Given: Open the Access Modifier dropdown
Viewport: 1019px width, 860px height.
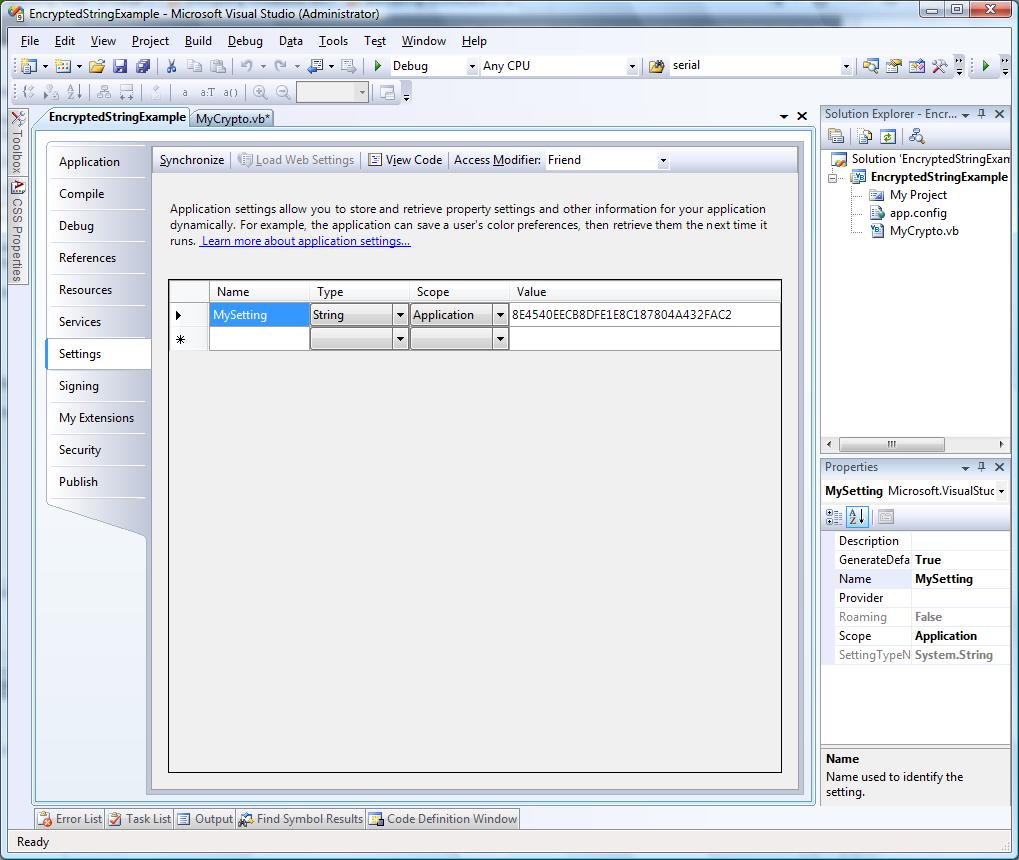Looking at the screenshot, I should (663, 161).
